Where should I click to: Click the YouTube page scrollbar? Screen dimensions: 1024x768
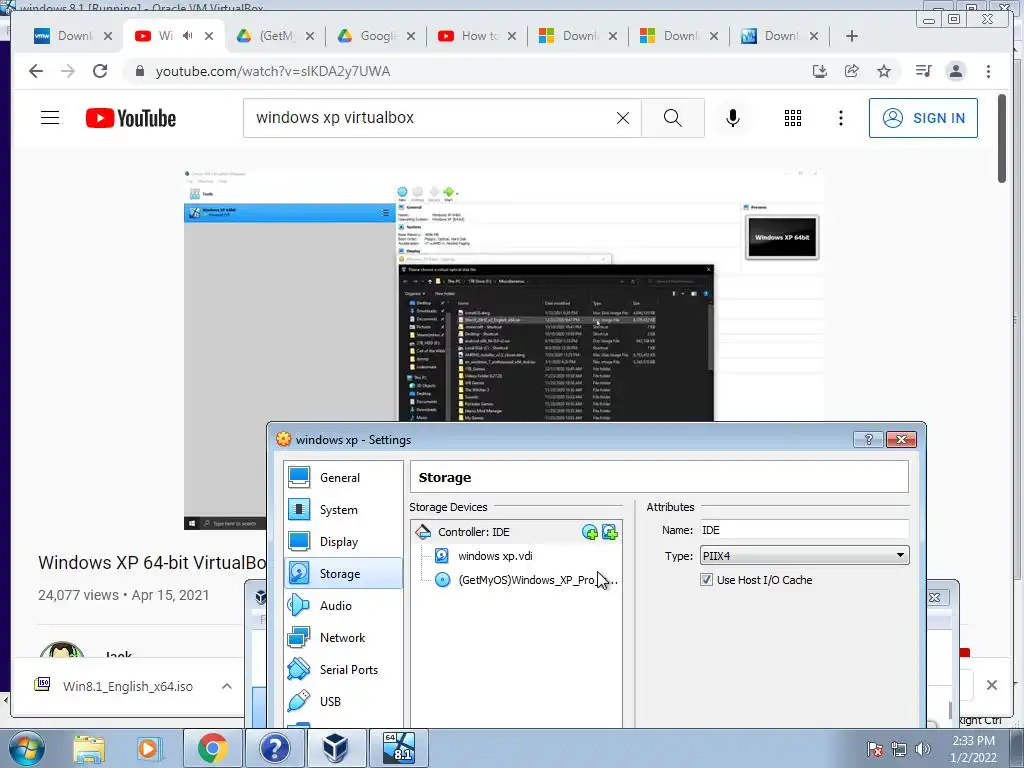click(x=1002, y=138)
